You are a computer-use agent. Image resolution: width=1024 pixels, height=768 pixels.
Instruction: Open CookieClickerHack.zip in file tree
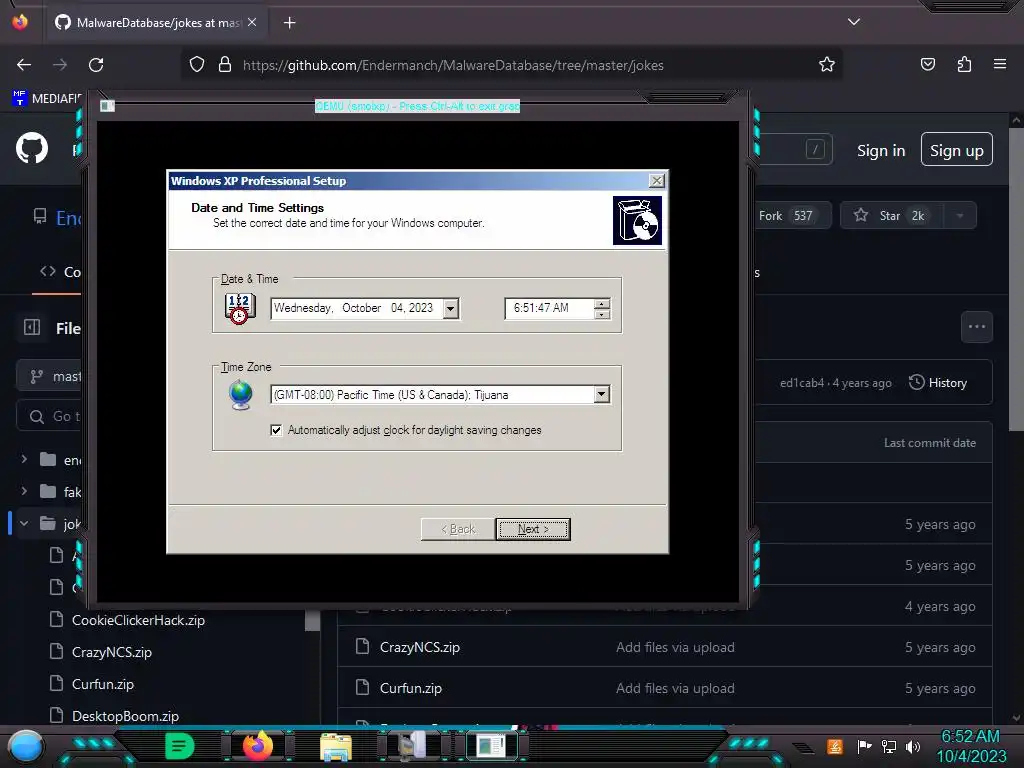[x=138, y=620]
